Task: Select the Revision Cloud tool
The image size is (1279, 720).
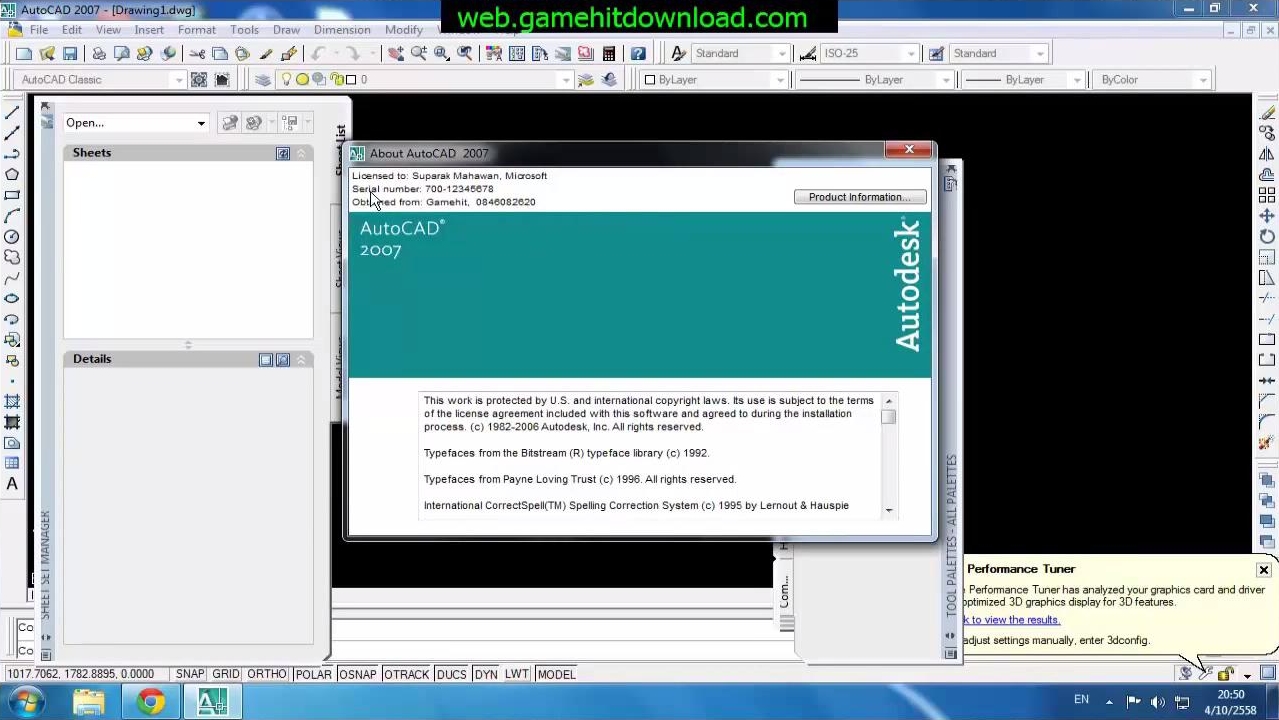Action: 12,258
